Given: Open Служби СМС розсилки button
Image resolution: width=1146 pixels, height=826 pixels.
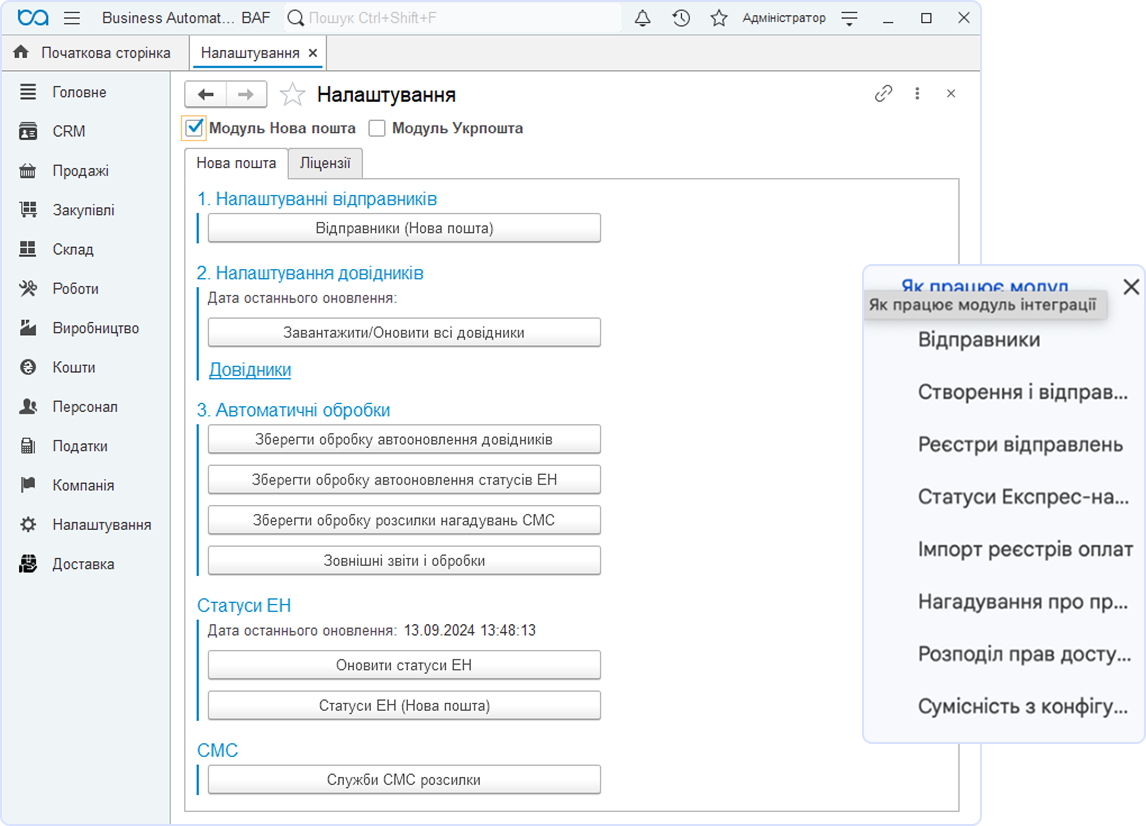Looking at the screenshot, I should tap(404, 780).
